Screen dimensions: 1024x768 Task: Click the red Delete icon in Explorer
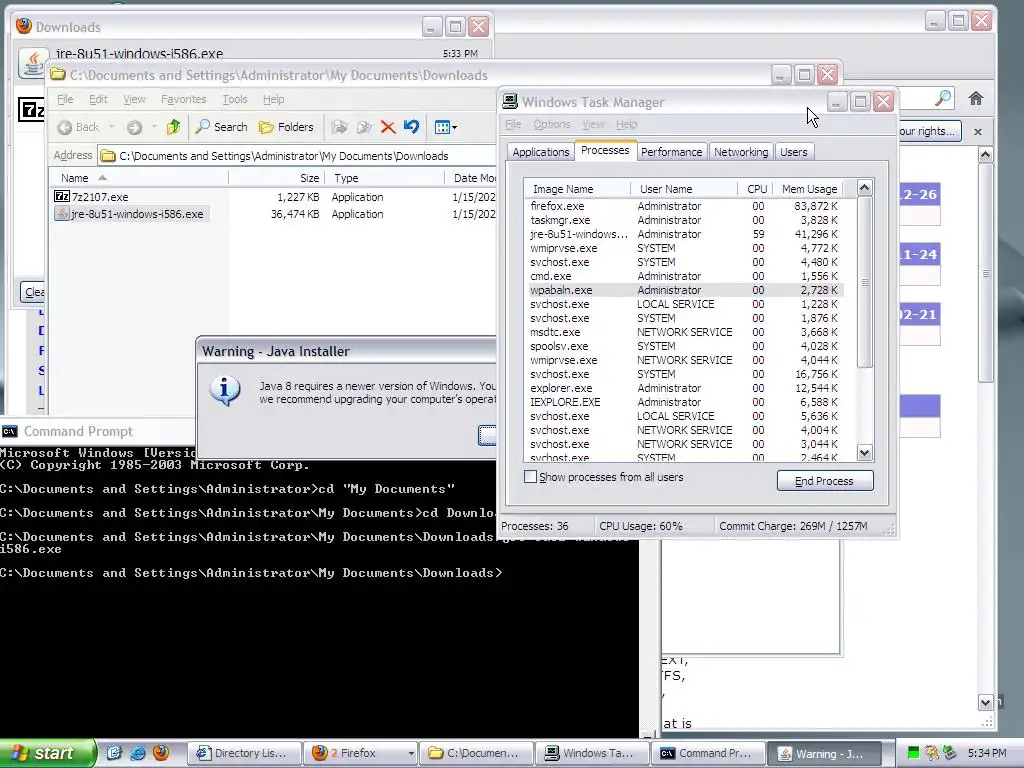(x=388, y=127)
